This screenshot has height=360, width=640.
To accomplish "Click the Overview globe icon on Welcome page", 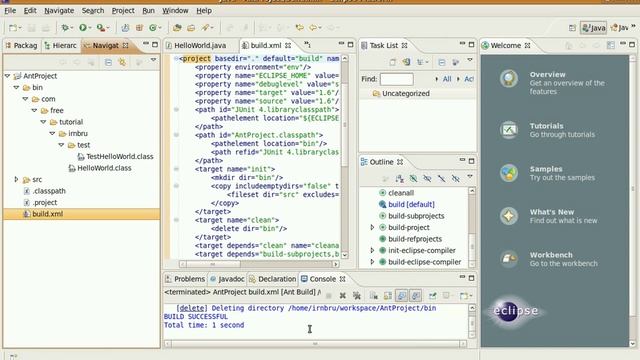I will tap(509, 79).
